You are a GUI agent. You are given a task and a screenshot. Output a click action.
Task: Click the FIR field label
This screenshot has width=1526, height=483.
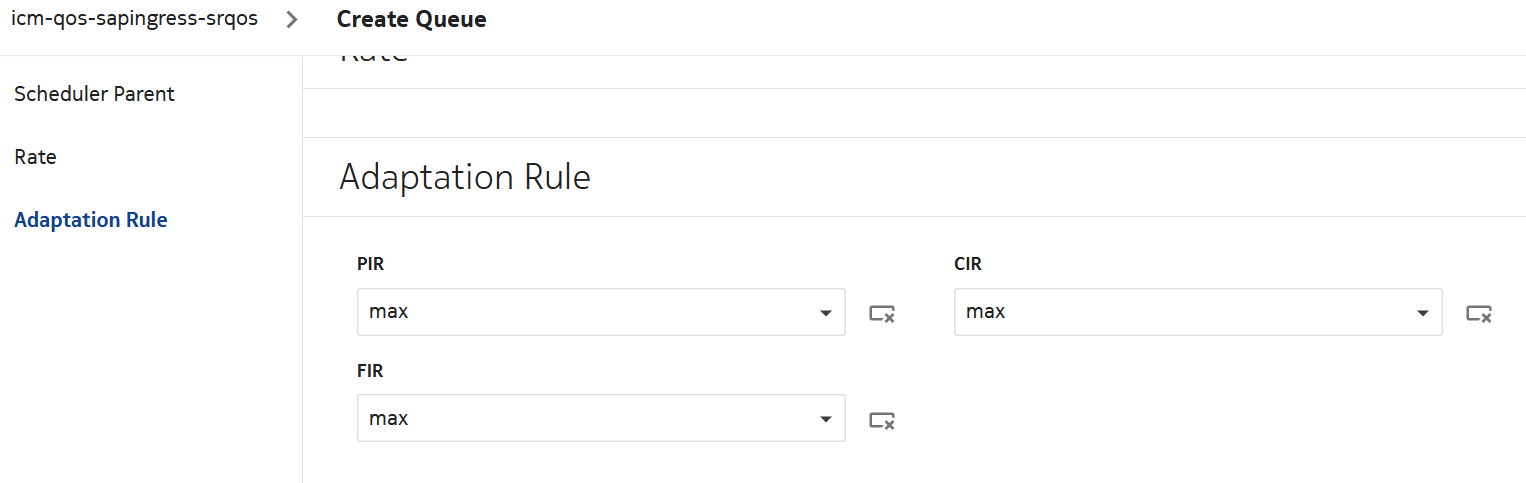point(370,370)
